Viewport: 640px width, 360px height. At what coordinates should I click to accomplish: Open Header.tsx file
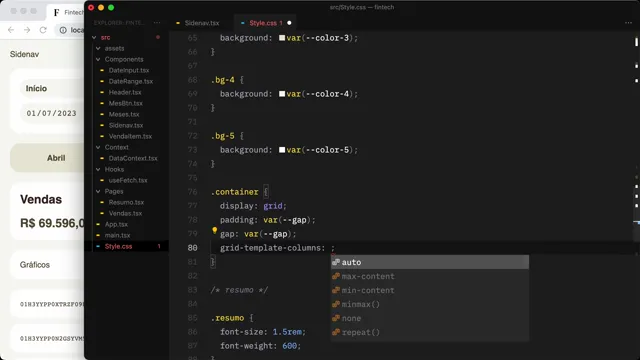coord(125,92)
